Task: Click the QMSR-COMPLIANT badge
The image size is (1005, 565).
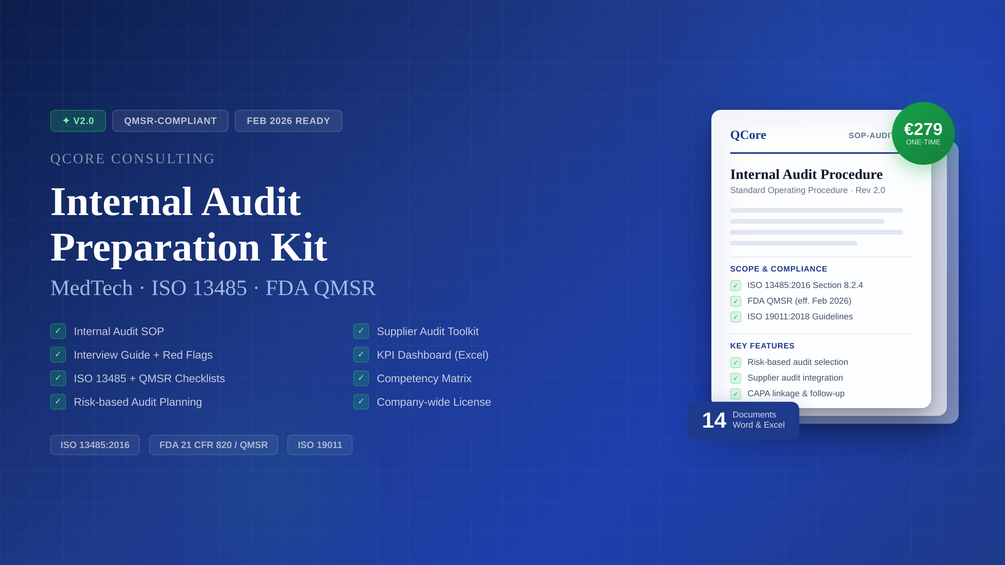Action: 170,121
